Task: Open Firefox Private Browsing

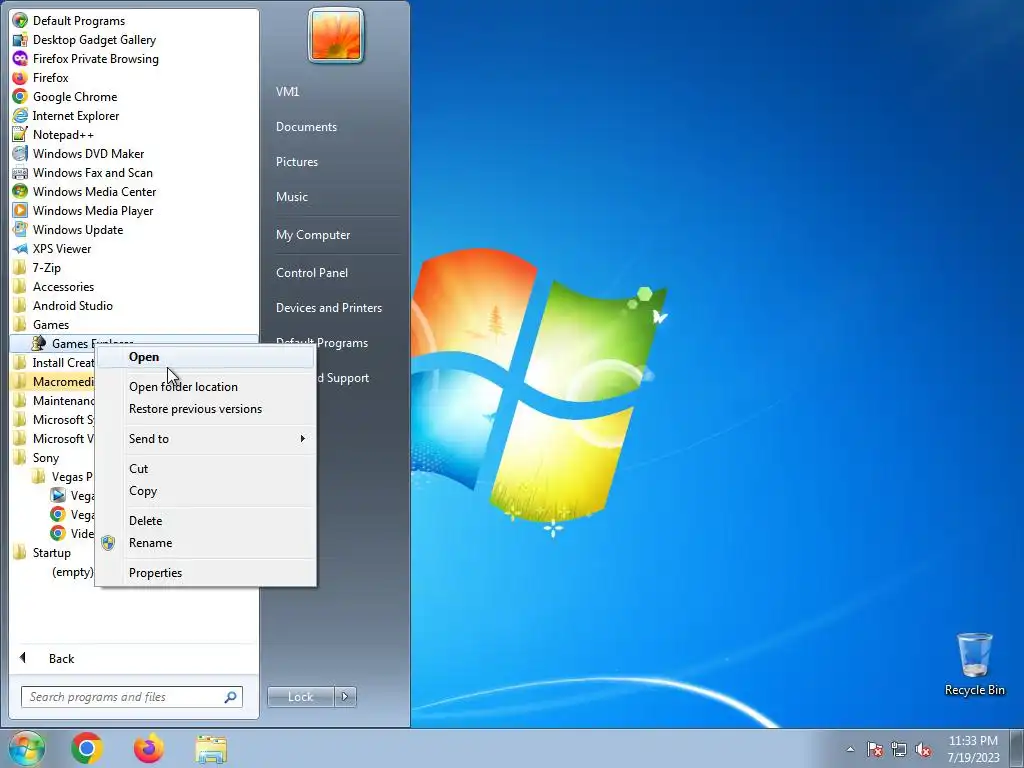Action: [x=86, y=59]
